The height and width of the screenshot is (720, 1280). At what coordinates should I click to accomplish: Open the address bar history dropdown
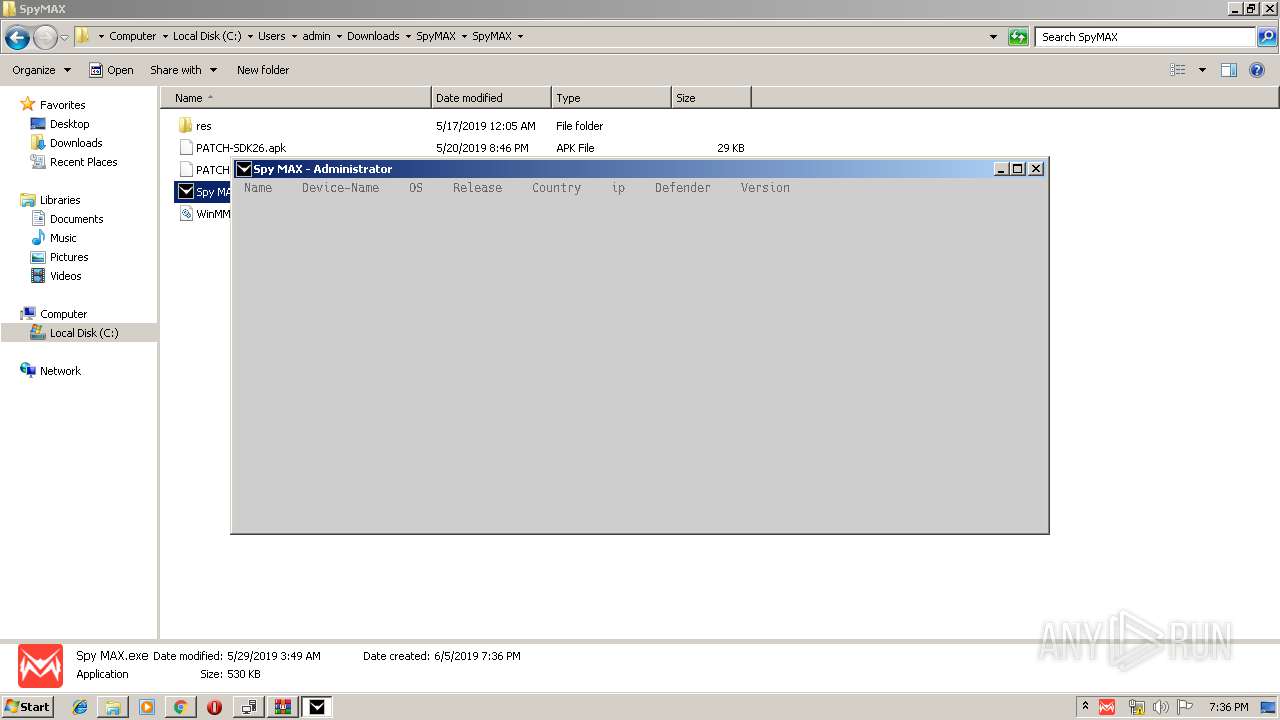(993, 37)
